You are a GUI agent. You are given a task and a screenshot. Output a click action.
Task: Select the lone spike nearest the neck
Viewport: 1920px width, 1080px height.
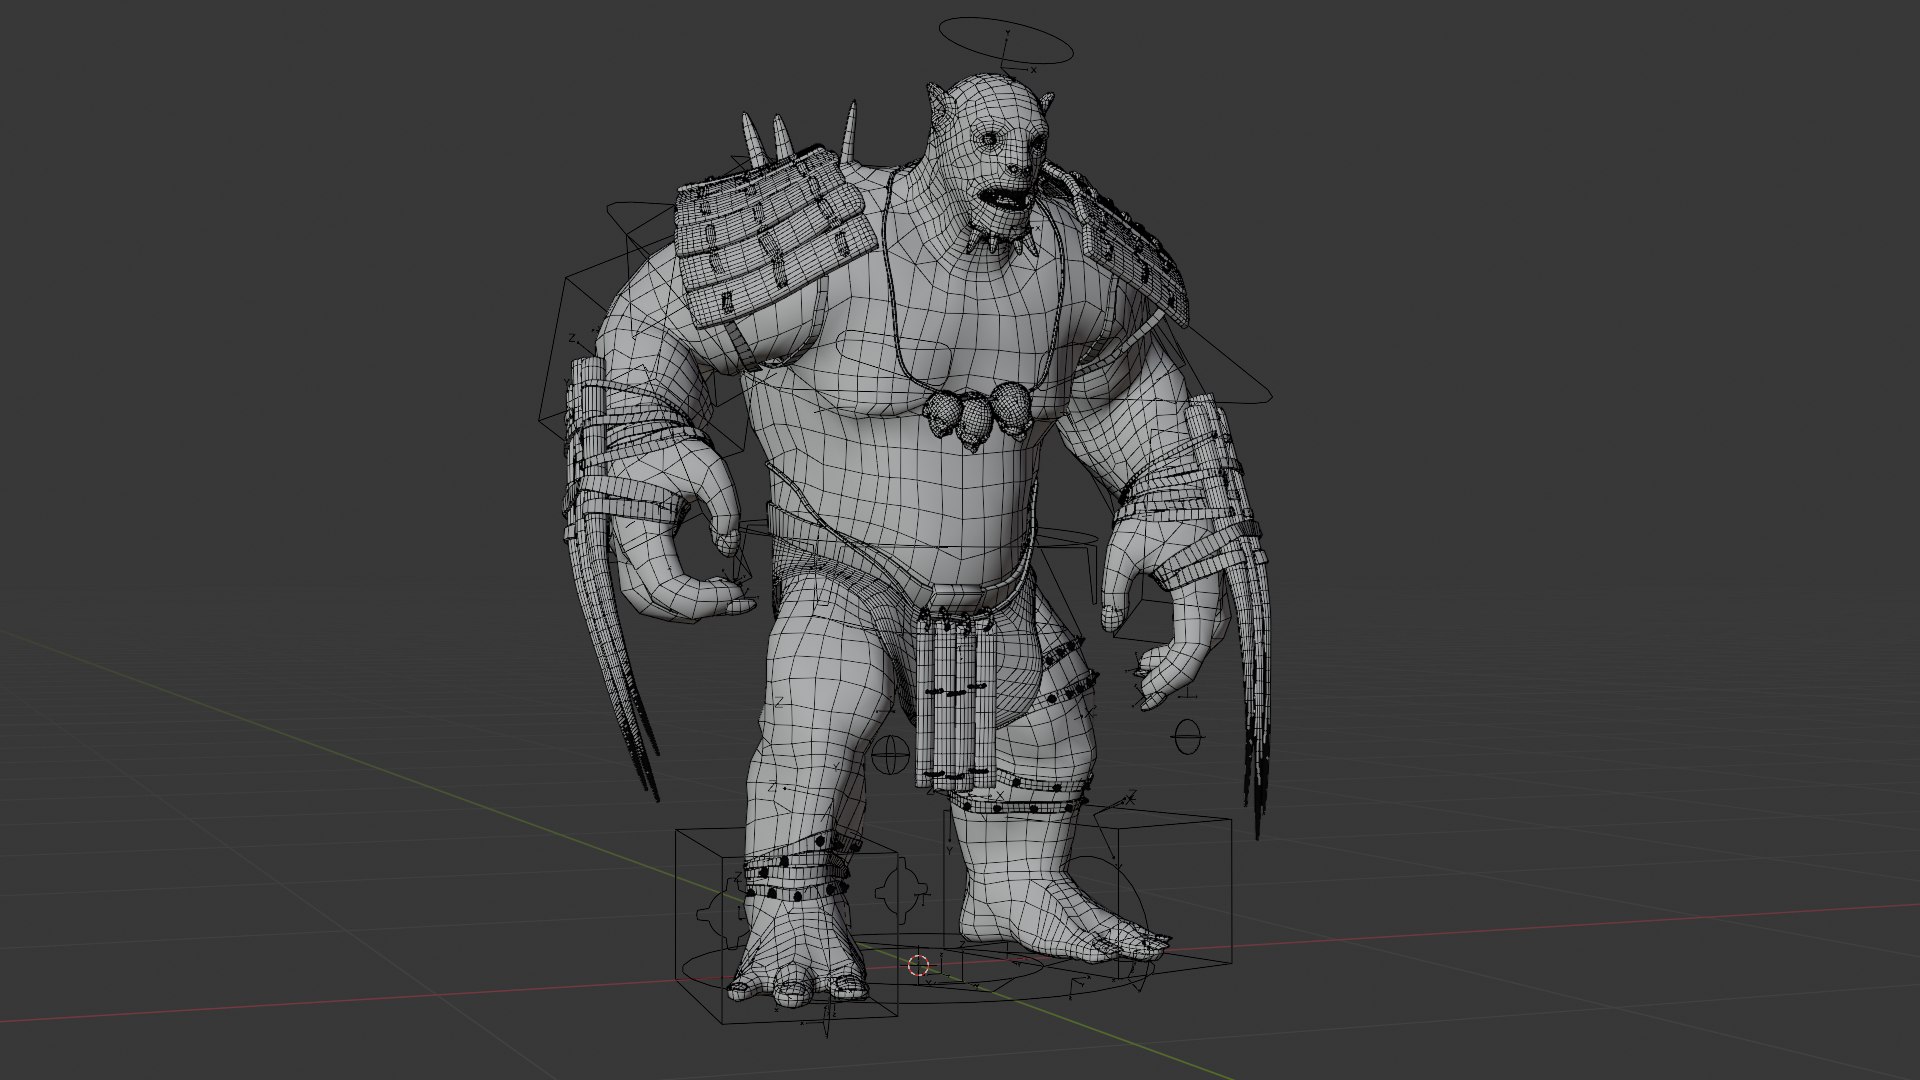point(852,133)
